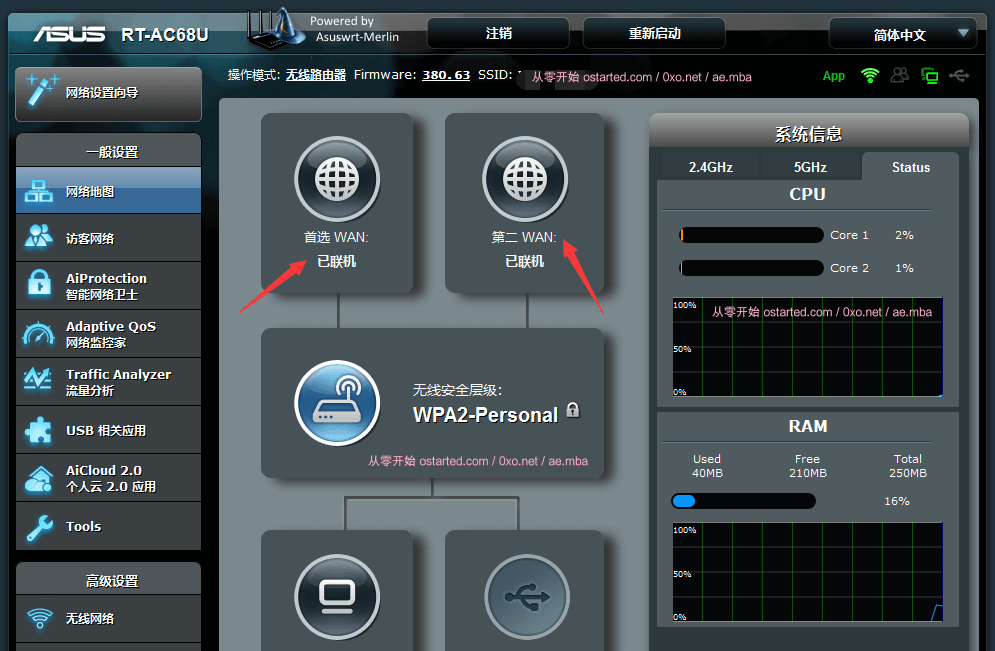This screenshot has width=995, height=651.
Task: Click the green LAN monitors status icon
Action: pyautogui.click(x=929, y=76)
